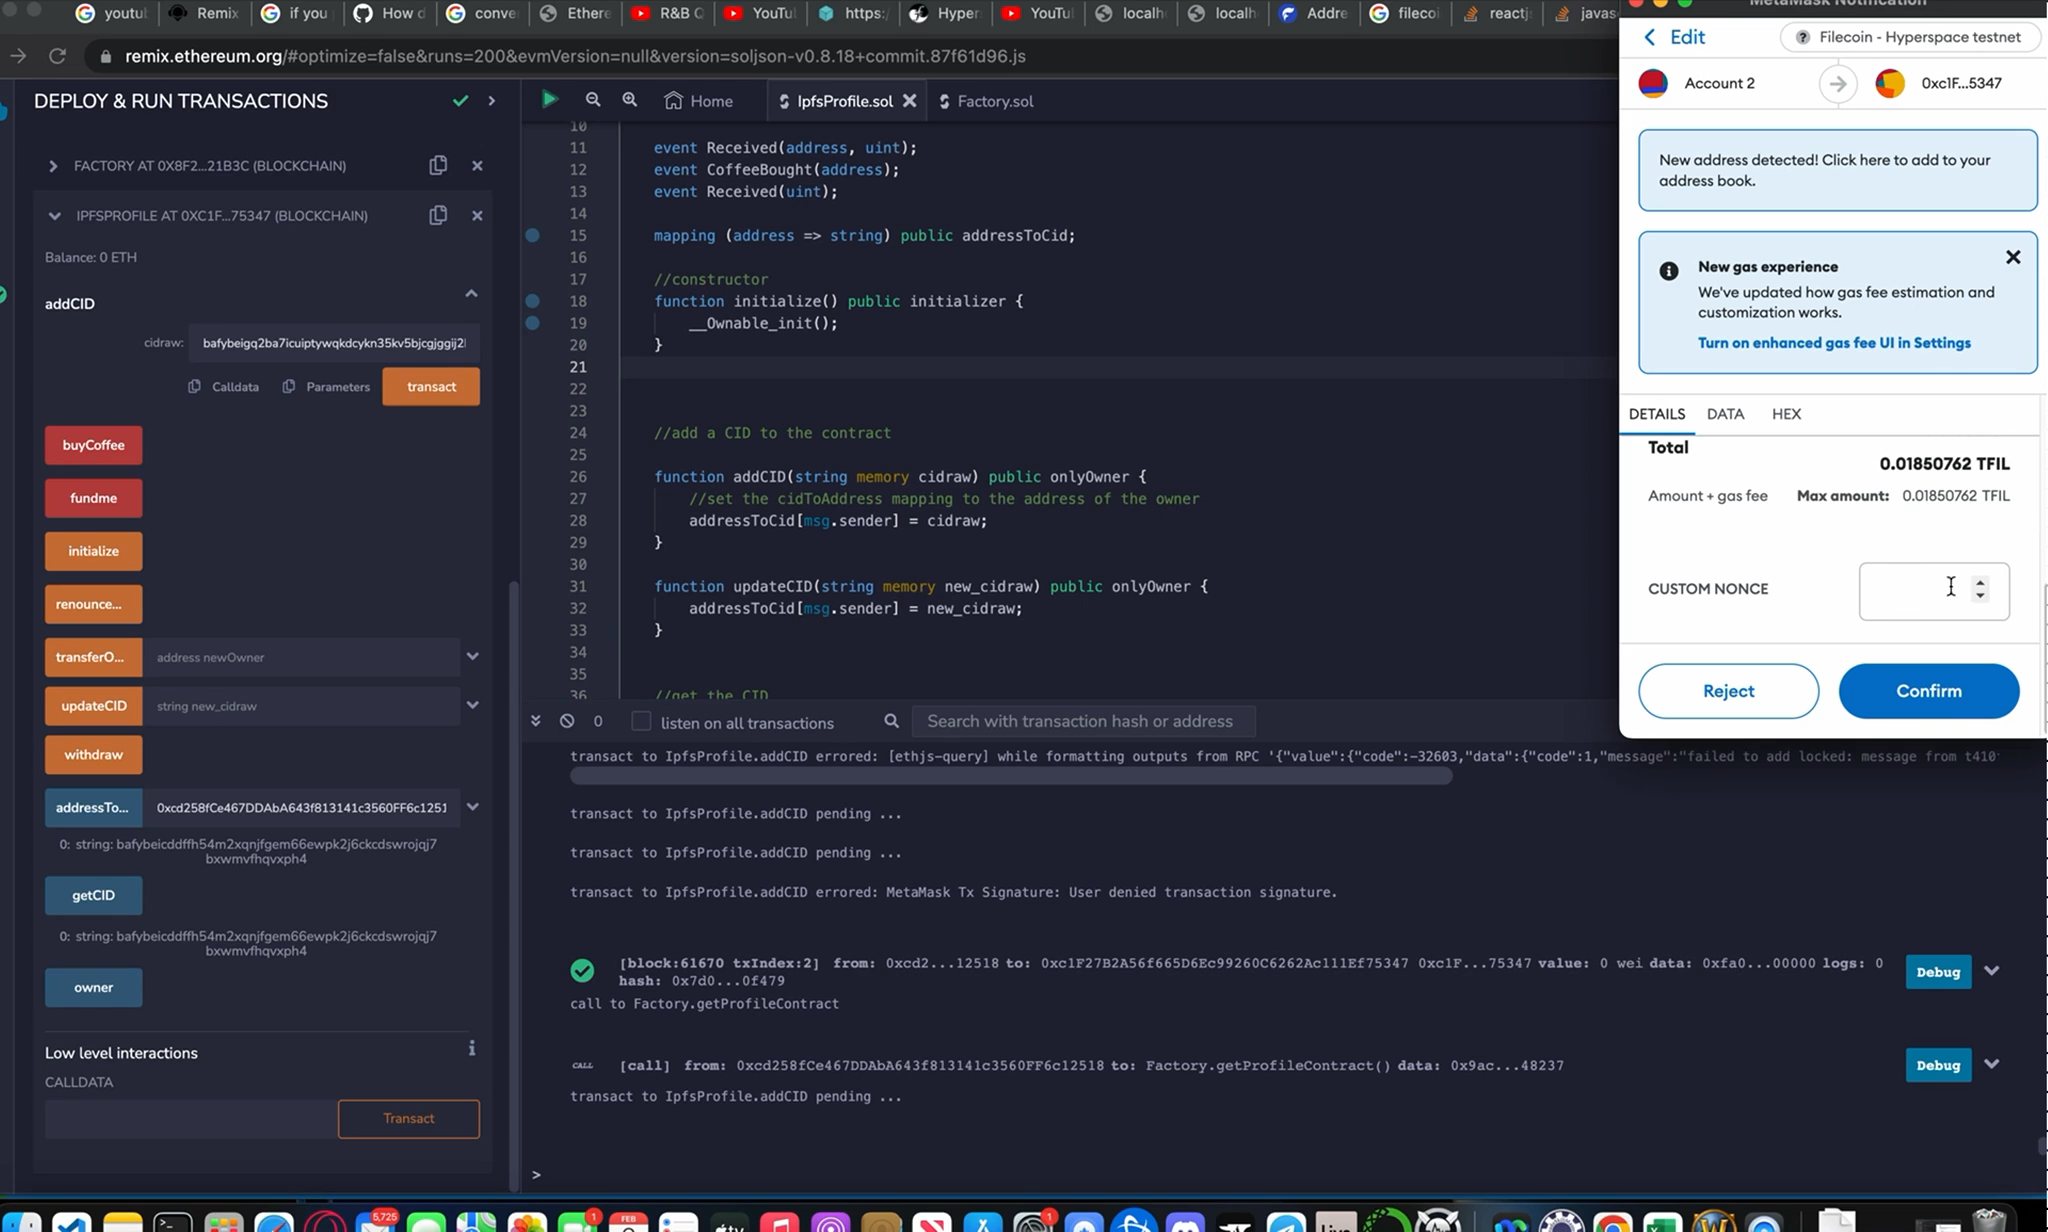Open the Factory.sol tab
Image resolution: width=2048 pixels, height=1232 pixels.
click(986, 101)
